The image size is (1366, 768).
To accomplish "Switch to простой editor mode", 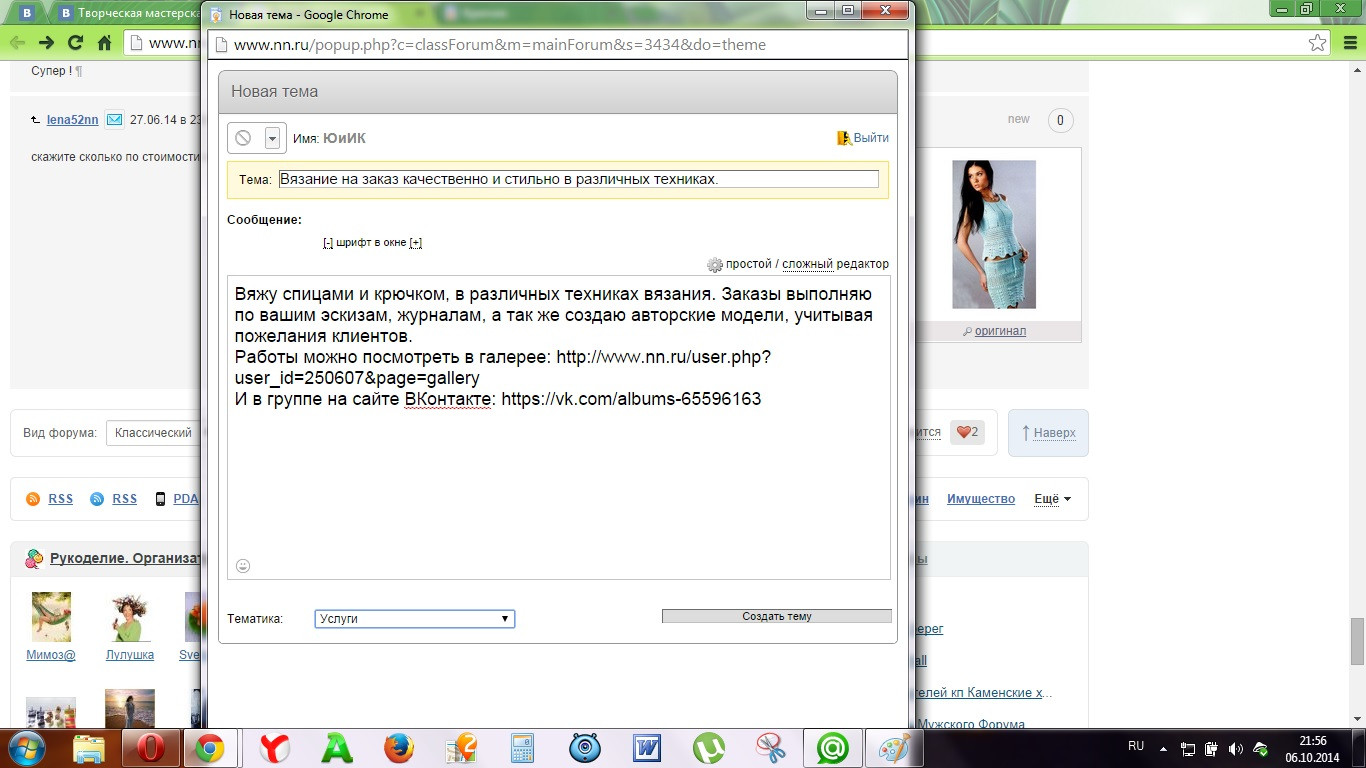I will point(749,264).
